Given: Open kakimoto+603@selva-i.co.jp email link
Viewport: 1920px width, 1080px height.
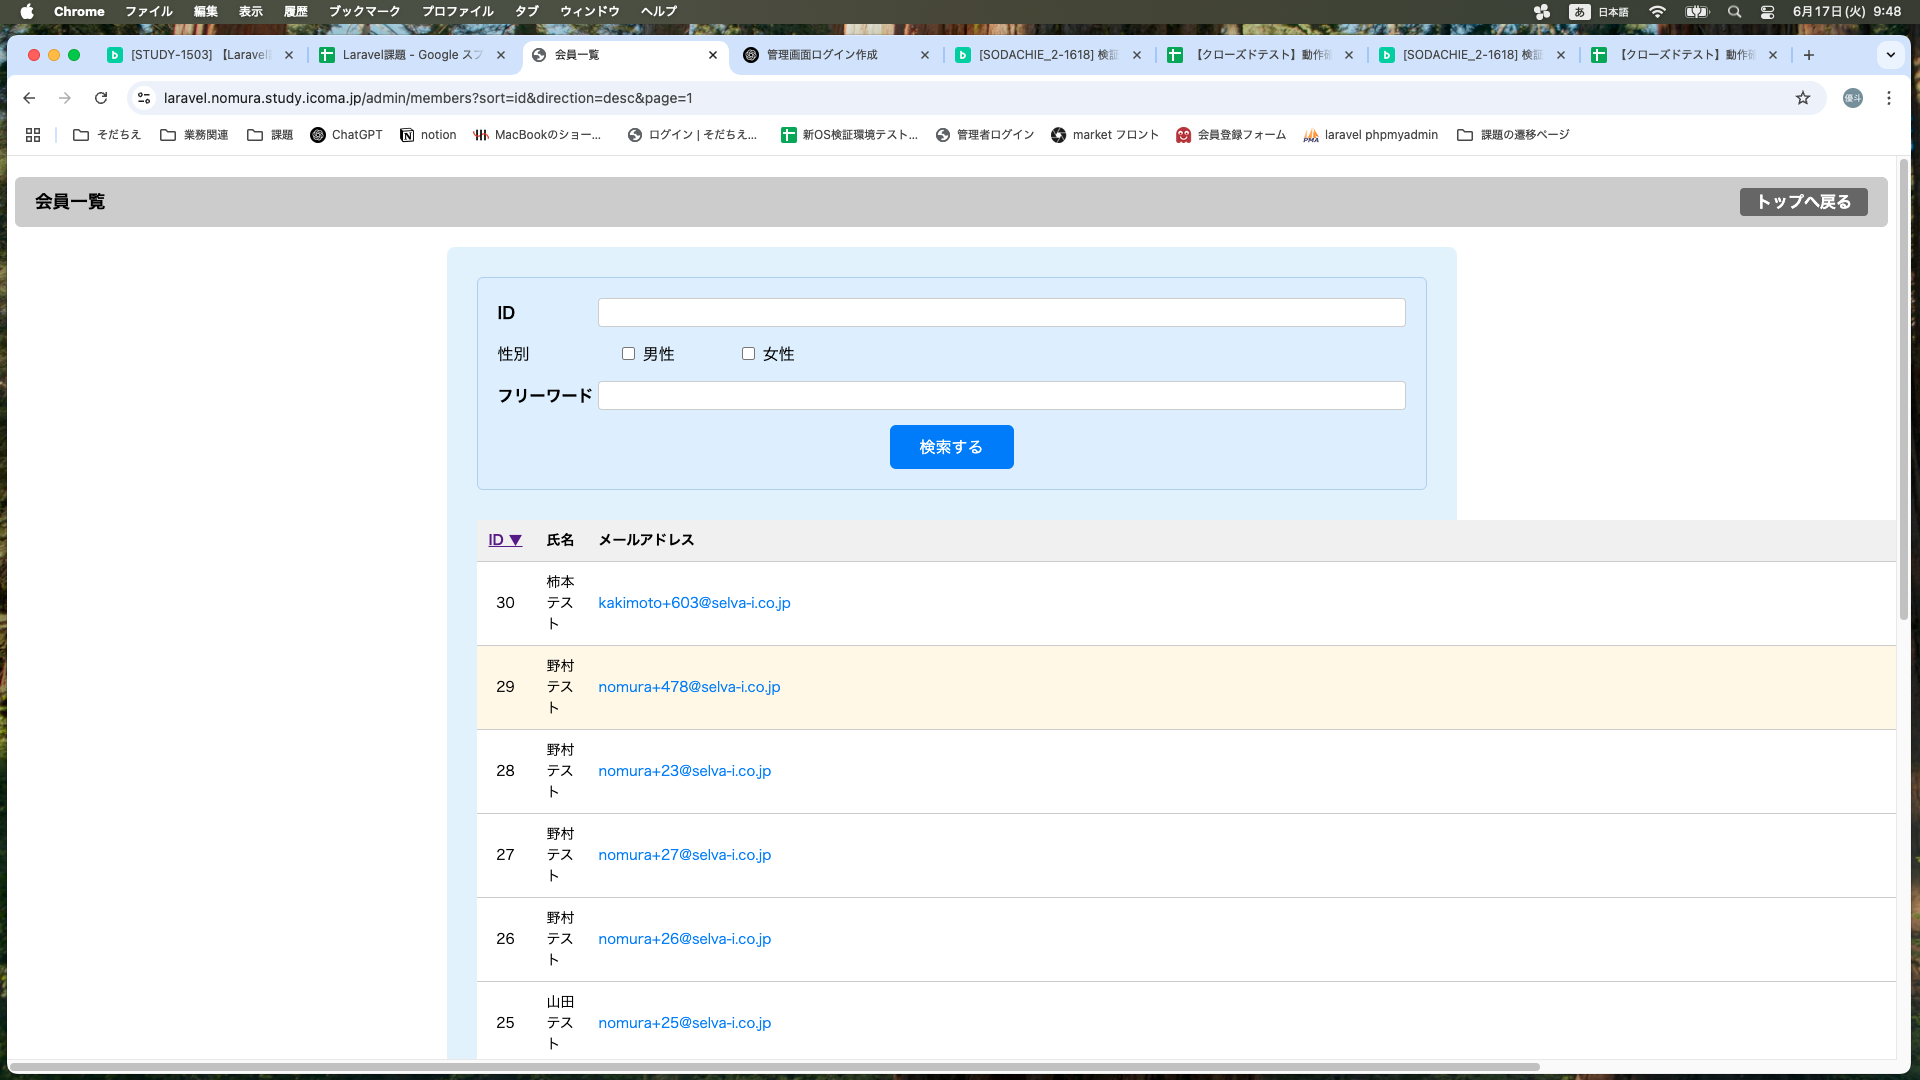Looking at the screenshot, I should pyautogui.click(x=694, y=603).
